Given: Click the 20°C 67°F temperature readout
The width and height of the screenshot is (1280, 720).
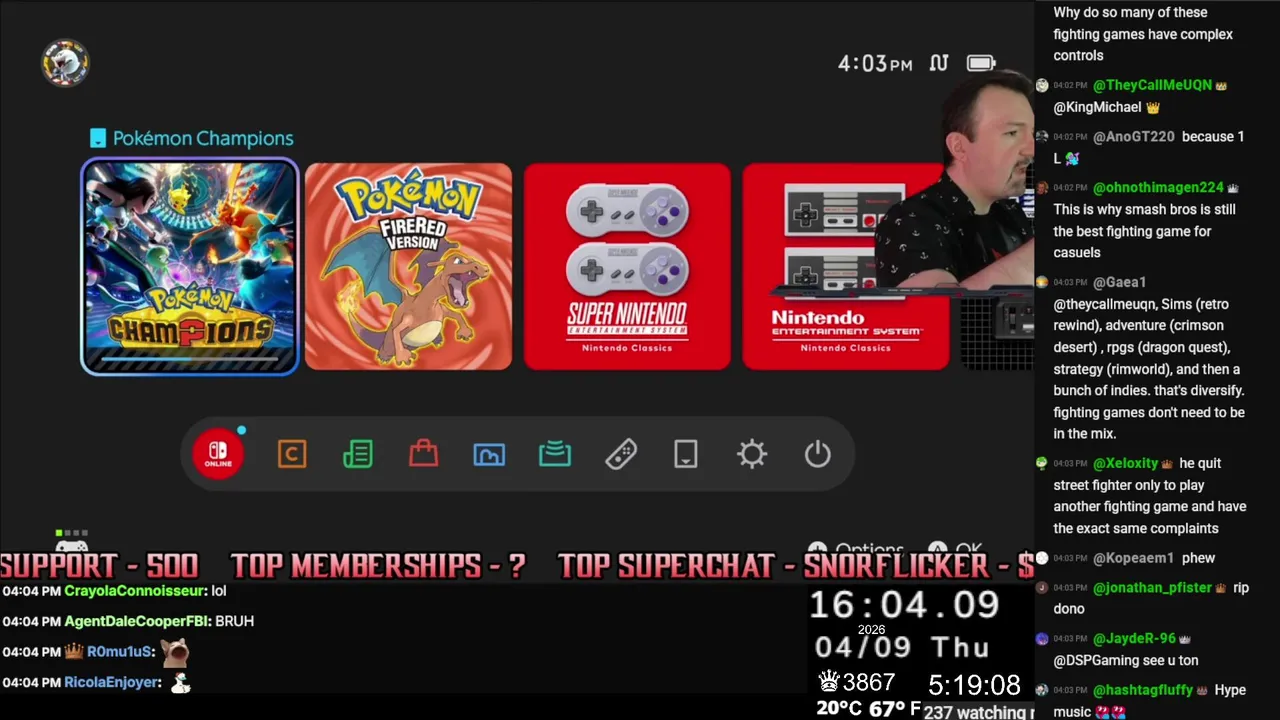Looking at the screenshot, I should (868, 709).
